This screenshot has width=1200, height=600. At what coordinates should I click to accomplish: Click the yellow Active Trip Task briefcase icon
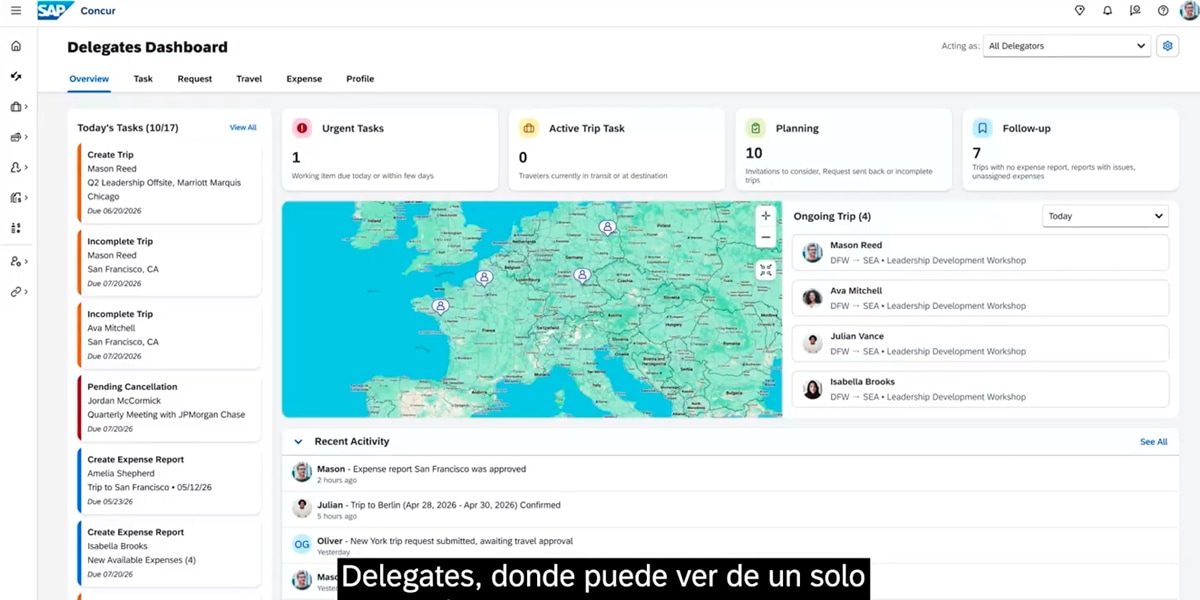[x=529, y=128]
